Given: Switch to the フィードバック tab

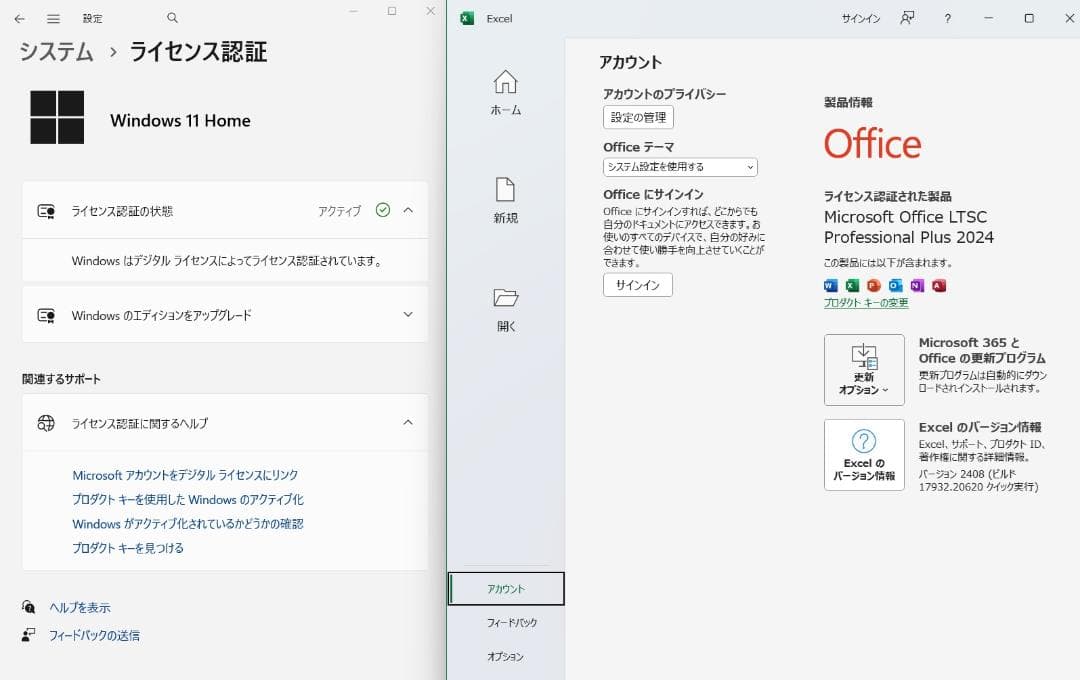Looking at the screenshot, I should point(505,622).
